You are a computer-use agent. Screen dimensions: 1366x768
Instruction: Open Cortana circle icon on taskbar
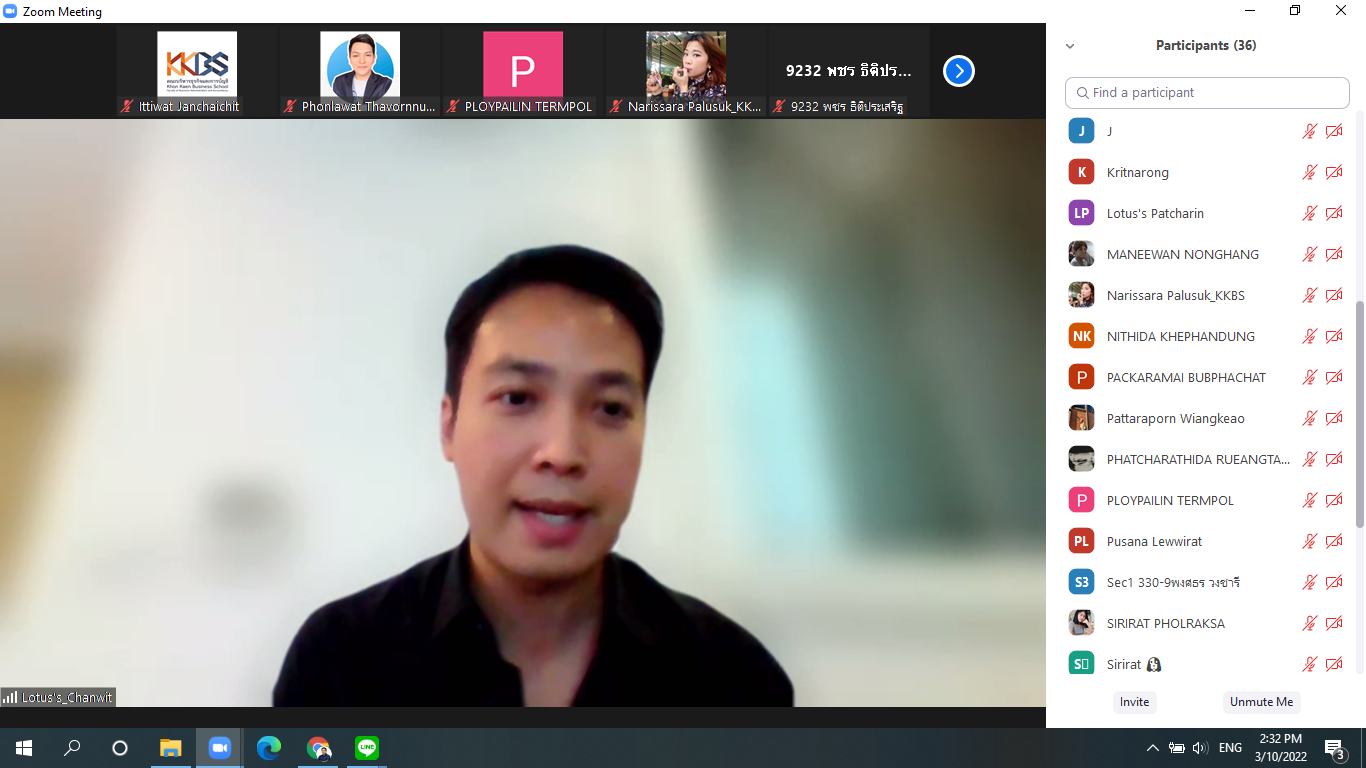coord(120,748)
